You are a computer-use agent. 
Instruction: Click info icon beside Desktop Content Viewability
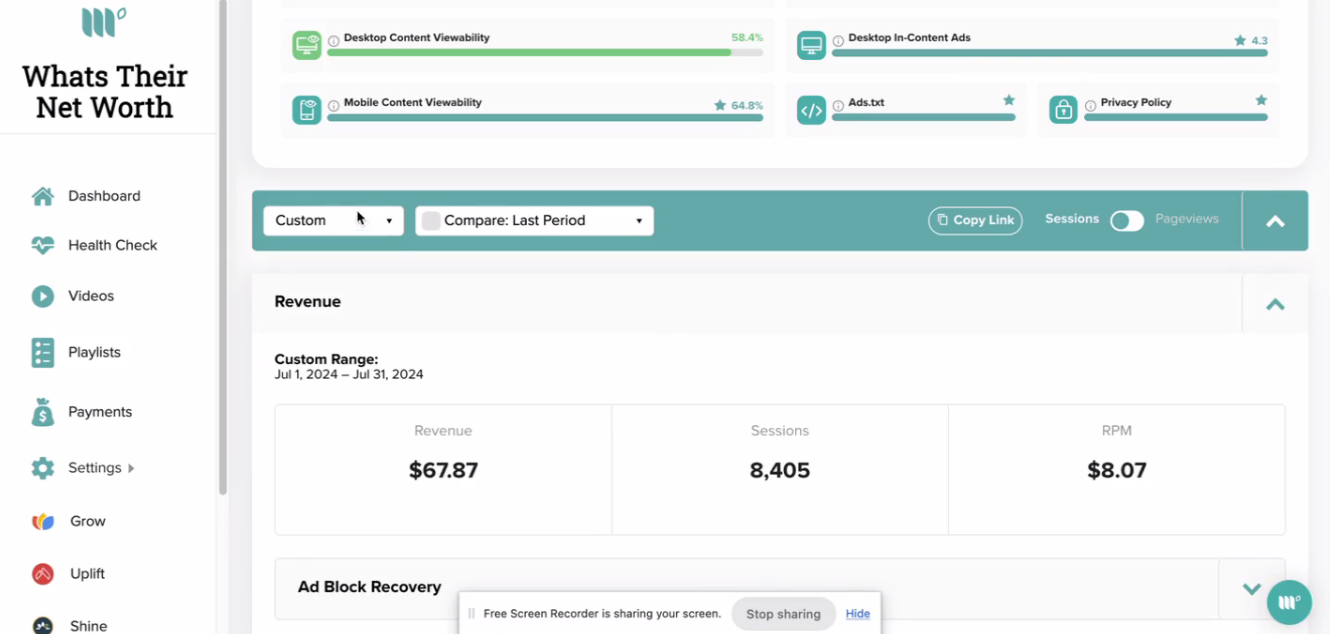334,41
